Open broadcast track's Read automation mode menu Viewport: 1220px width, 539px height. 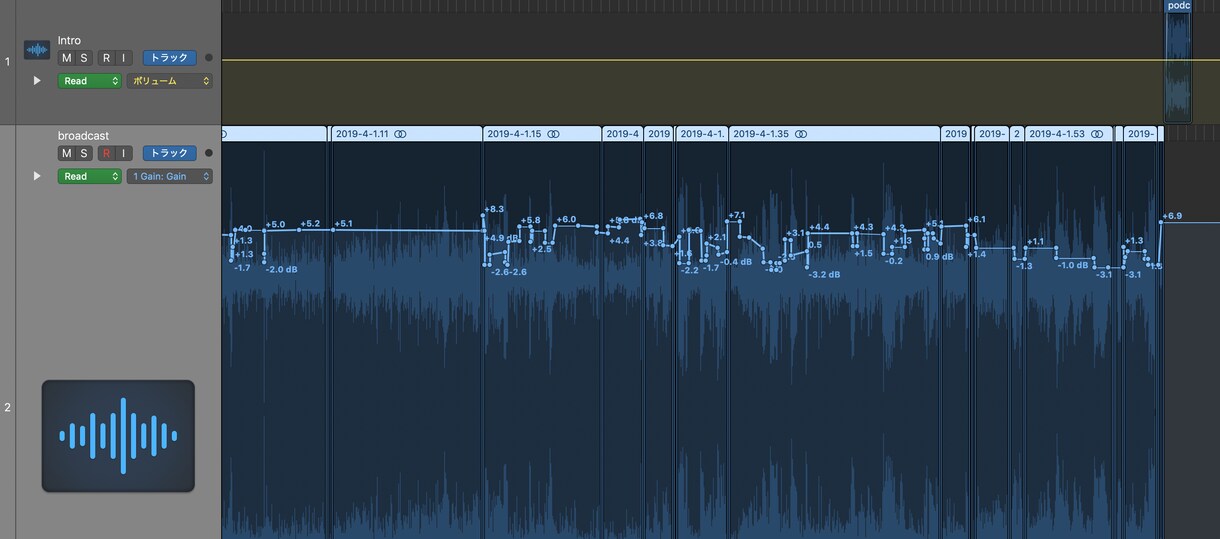[x=90, y=176]
